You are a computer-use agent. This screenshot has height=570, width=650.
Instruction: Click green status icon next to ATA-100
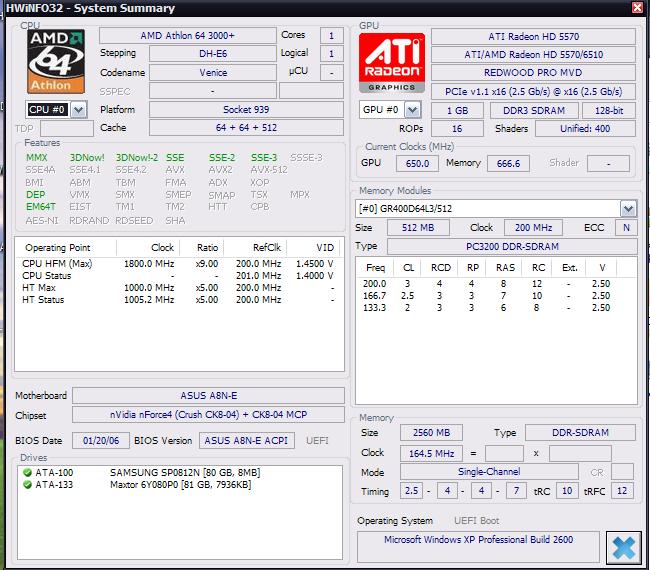(27, 473)
